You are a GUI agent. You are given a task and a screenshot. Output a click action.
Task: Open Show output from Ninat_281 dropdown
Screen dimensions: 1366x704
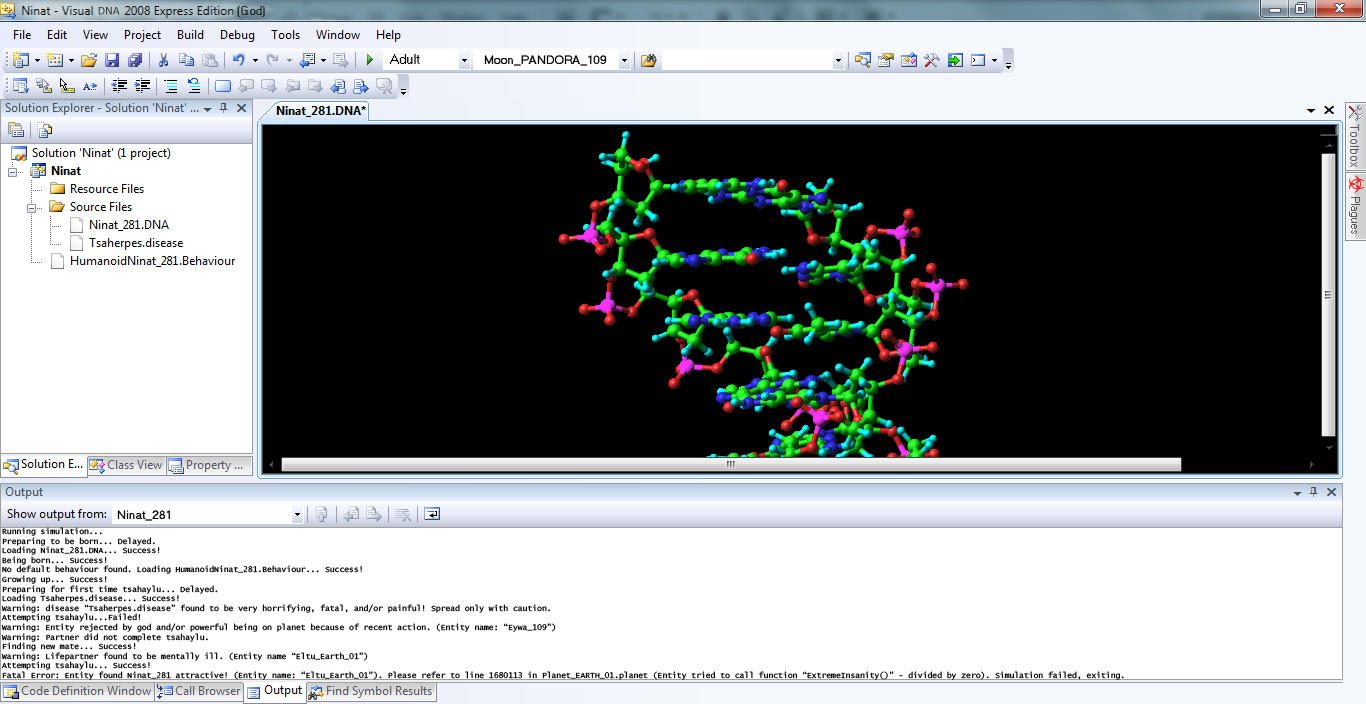[297, 515]
